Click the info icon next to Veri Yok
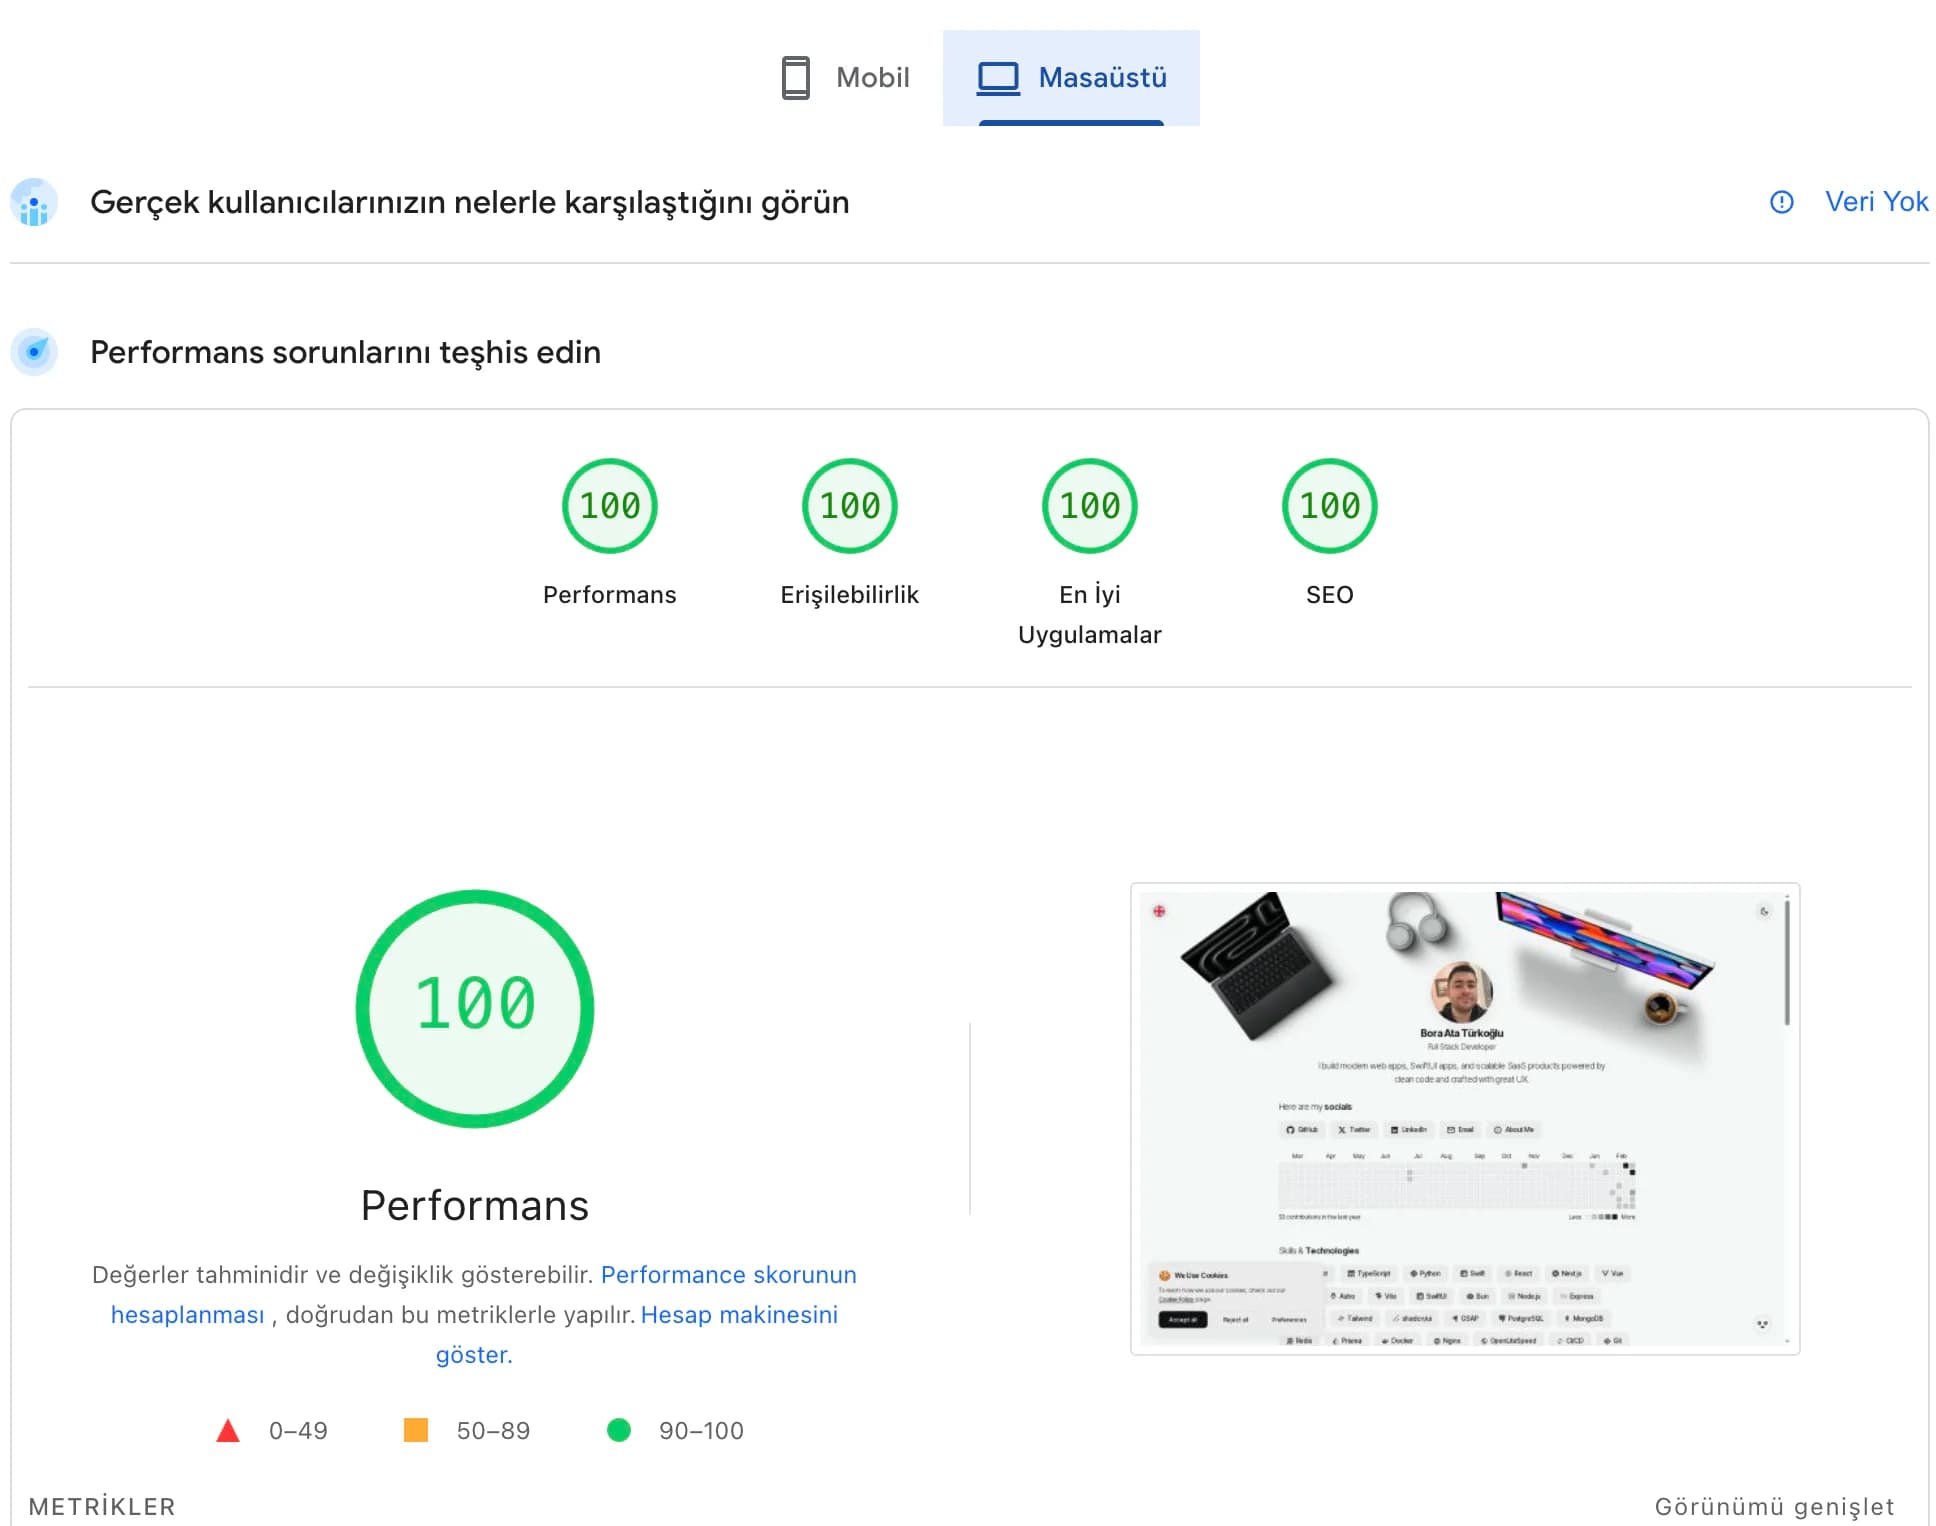This screenshot has width=1936, height=1526. (x=1781, y=202)
